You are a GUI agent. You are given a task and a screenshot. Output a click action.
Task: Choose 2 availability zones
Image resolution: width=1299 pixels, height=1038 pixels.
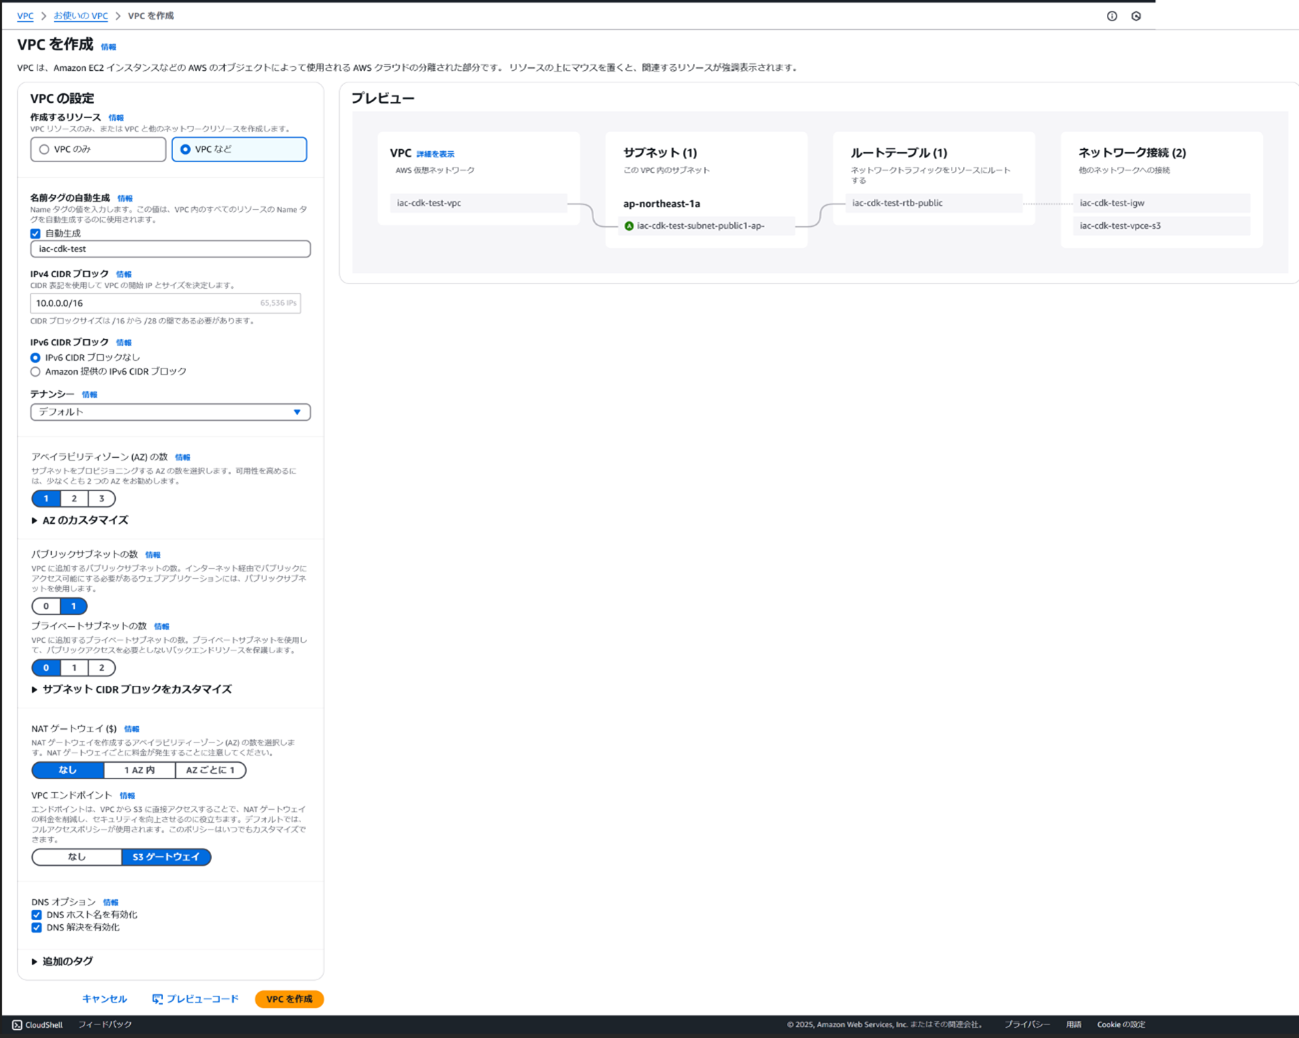(x=74, y=498)
